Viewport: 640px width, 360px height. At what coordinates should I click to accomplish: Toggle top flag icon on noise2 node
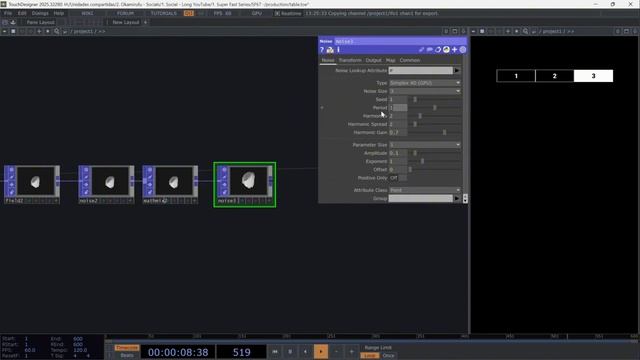86,169
